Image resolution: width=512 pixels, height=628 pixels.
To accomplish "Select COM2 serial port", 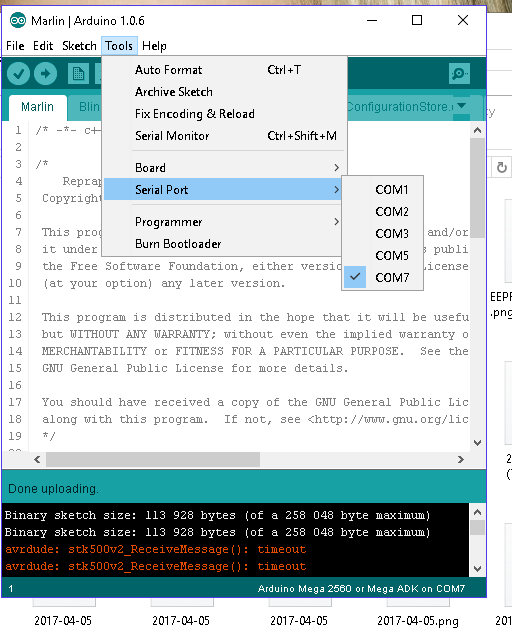I will tap(382, 211).
